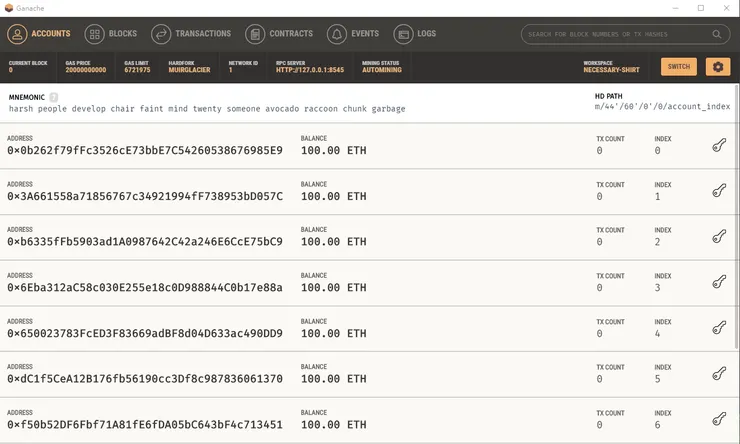The width and height of the screenshot is (740, 444).
Task: Click the Ganache logo in title bar
Action: pos(8,8)
